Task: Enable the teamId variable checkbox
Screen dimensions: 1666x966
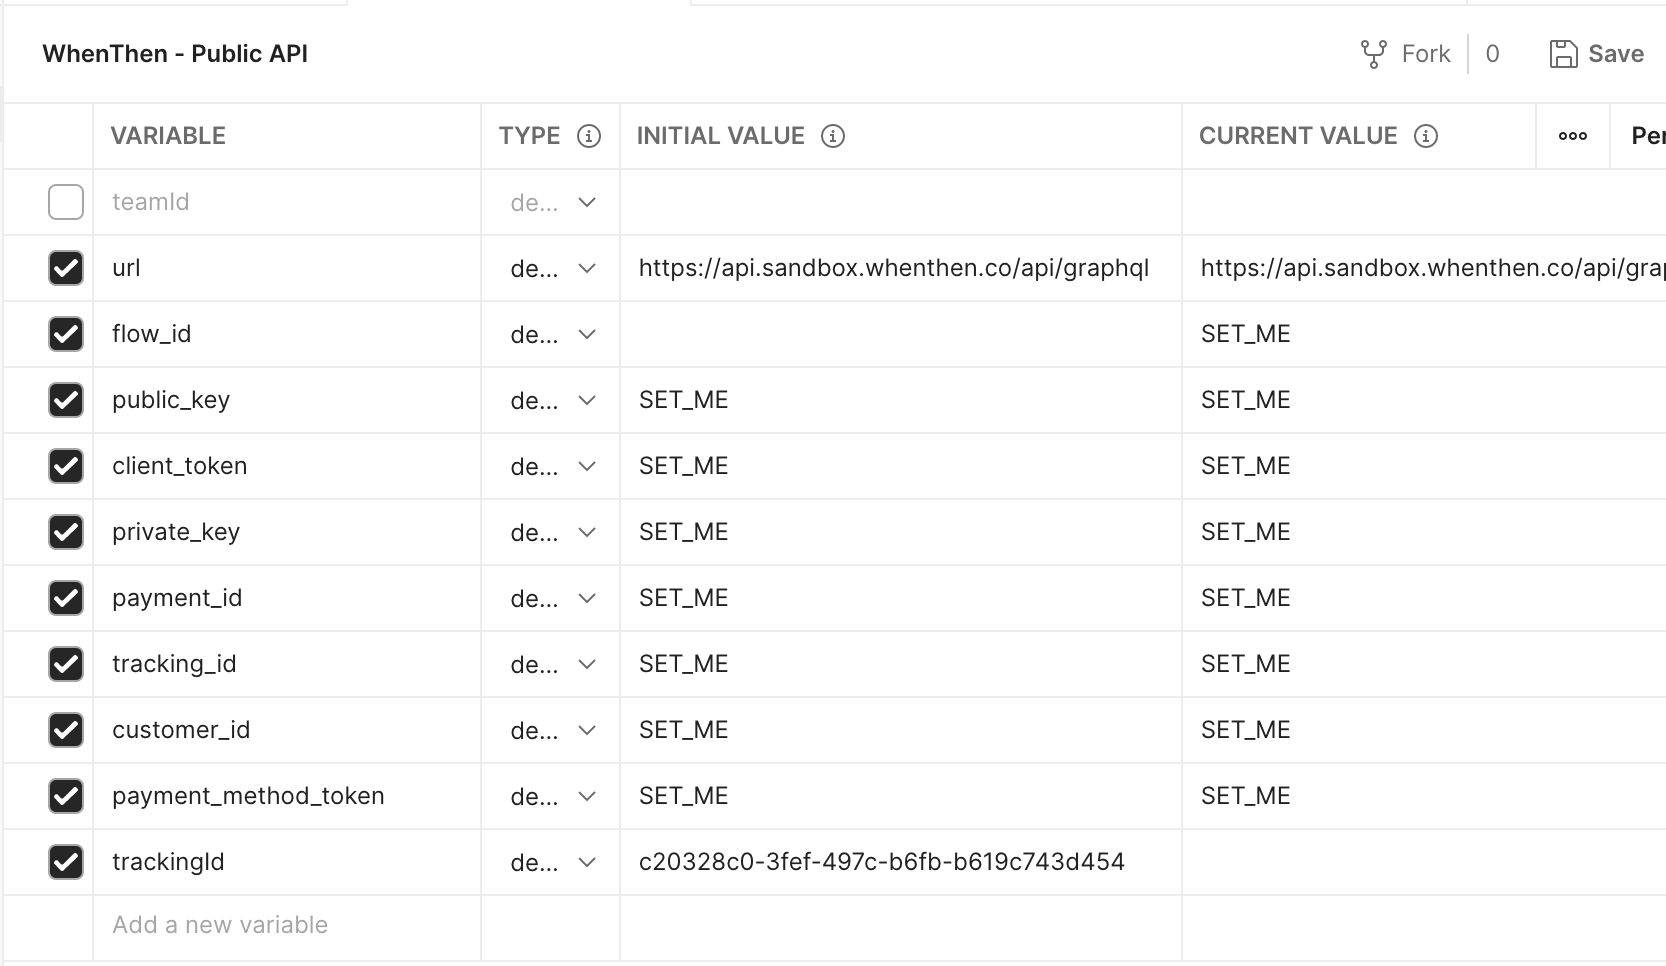Action: point(66,202)
